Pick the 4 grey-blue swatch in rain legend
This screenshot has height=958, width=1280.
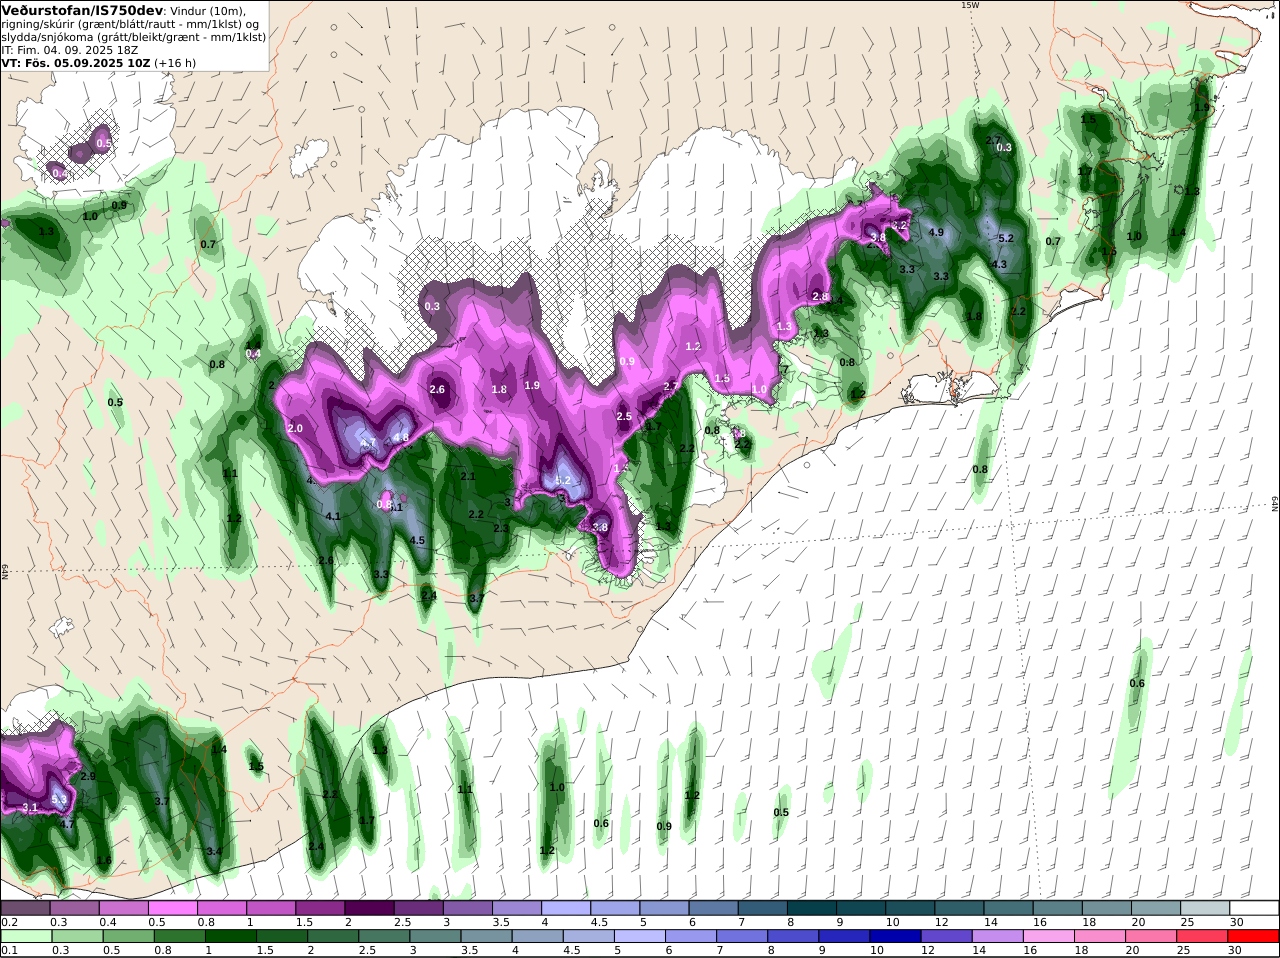click(538, 936)
